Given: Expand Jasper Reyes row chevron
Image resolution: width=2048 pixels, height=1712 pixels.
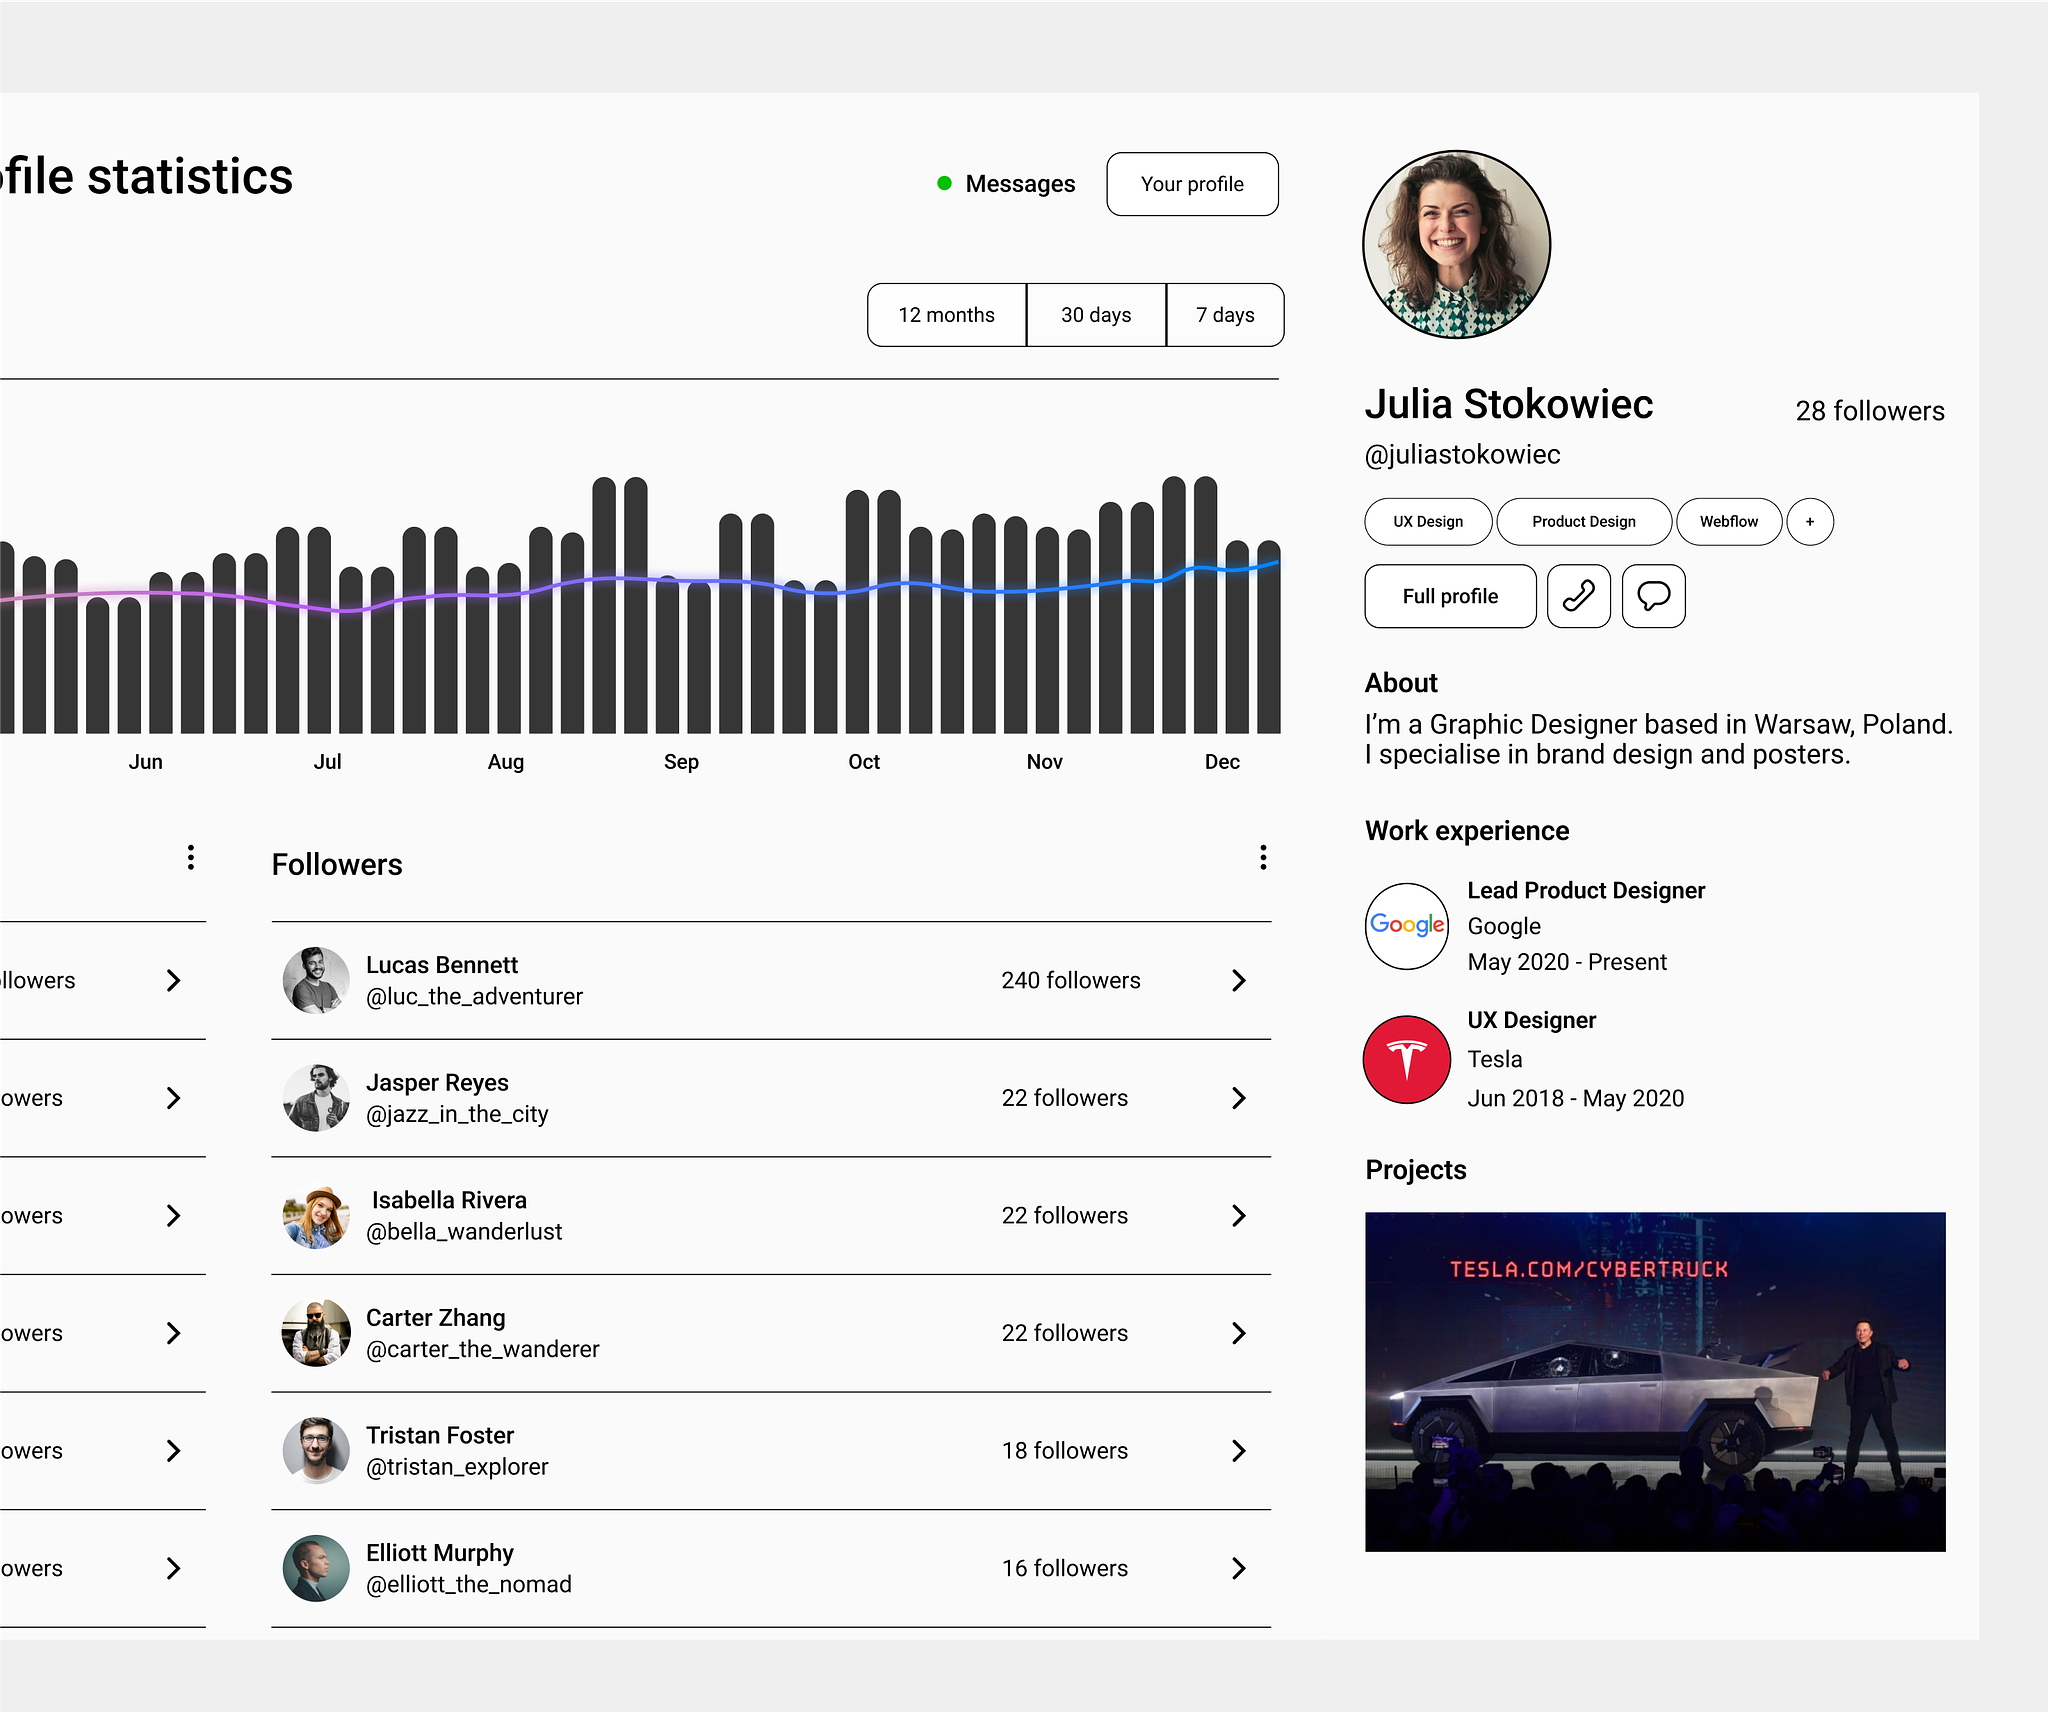Looking at the screenshot, I should tap(1239, 1098).
